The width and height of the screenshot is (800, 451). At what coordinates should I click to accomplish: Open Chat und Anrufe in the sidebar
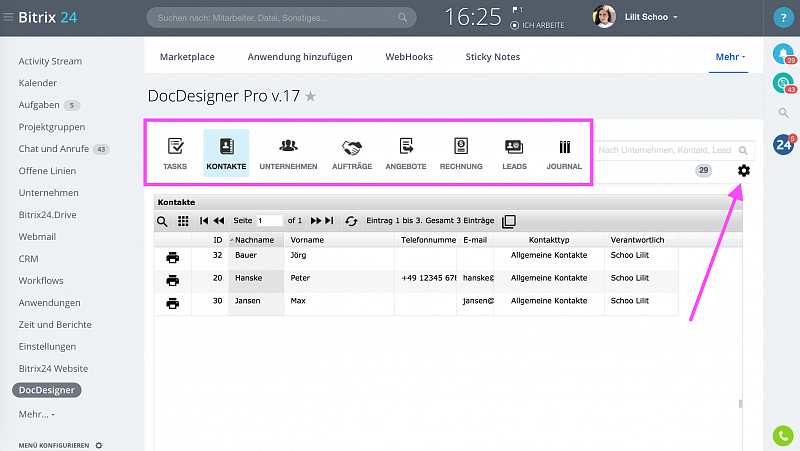coord(54,148)
